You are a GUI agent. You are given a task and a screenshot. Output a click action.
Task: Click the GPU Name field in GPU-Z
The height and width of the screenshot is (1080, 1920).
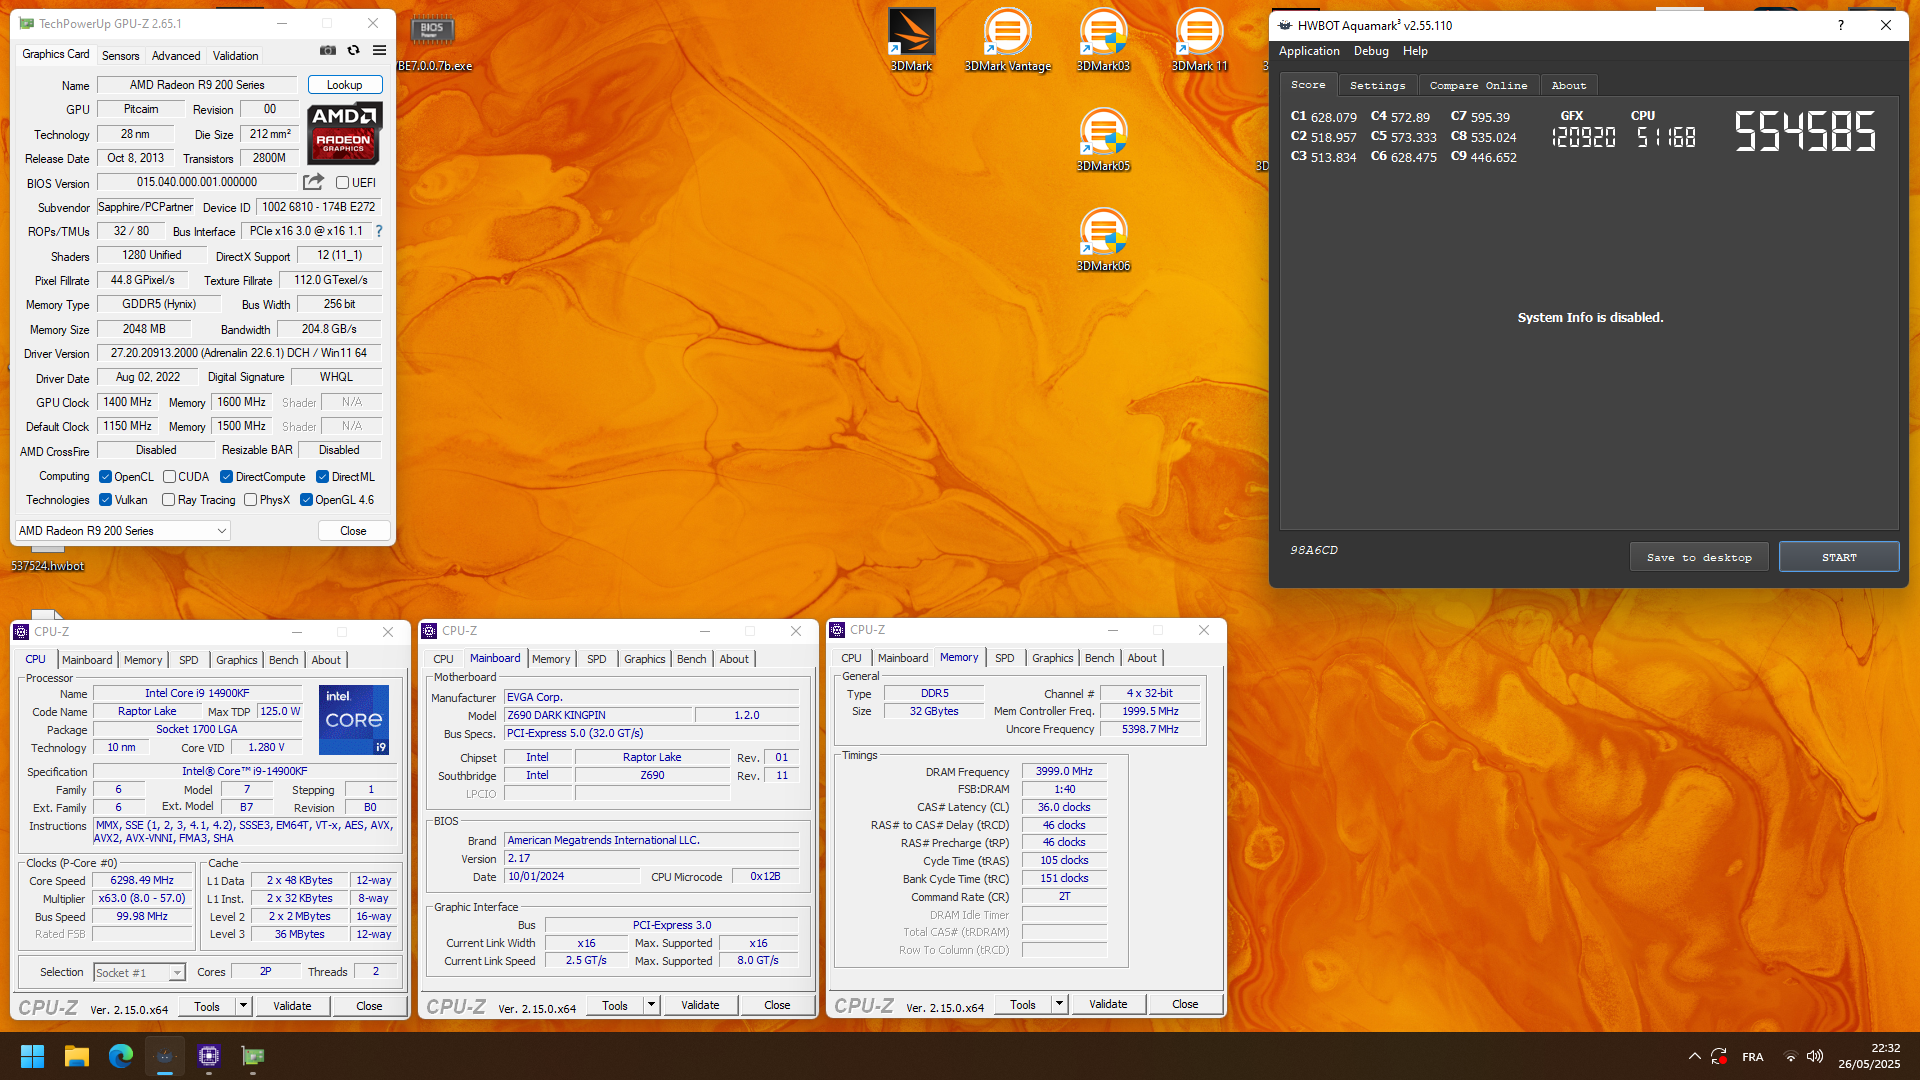(197, 85)
